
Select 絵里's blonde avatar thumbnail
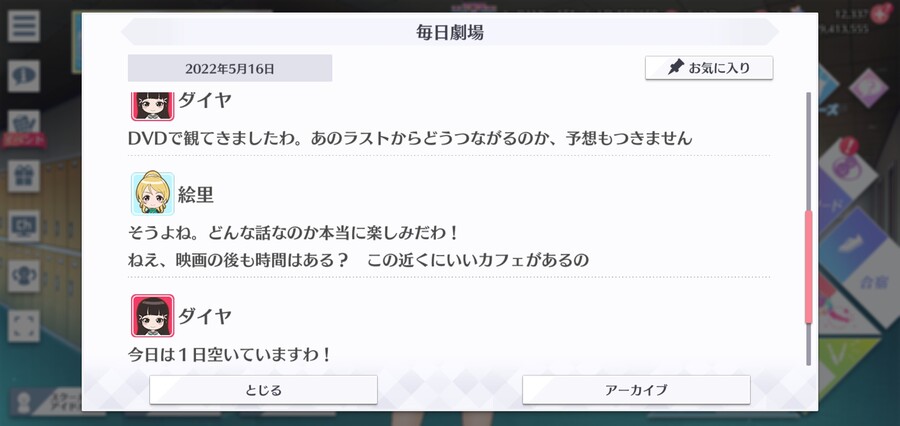(x=153, y=193)
